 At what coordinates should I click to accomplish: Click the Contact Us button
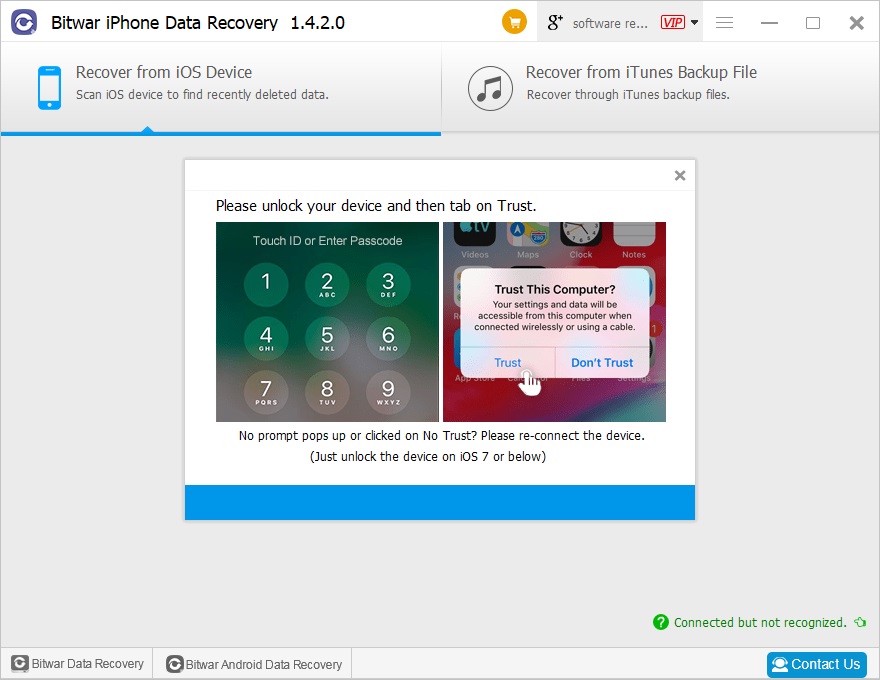pyautogui.click(x=816, y=664)
